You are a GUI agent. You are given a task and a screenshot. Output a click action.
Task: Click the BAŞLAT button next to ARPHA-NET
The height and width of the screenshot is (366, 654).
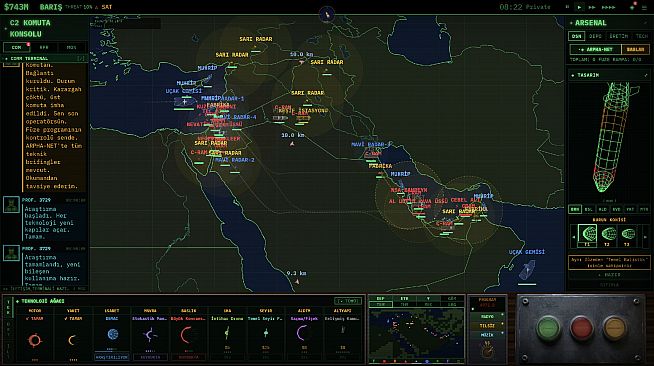pos(635,49)
